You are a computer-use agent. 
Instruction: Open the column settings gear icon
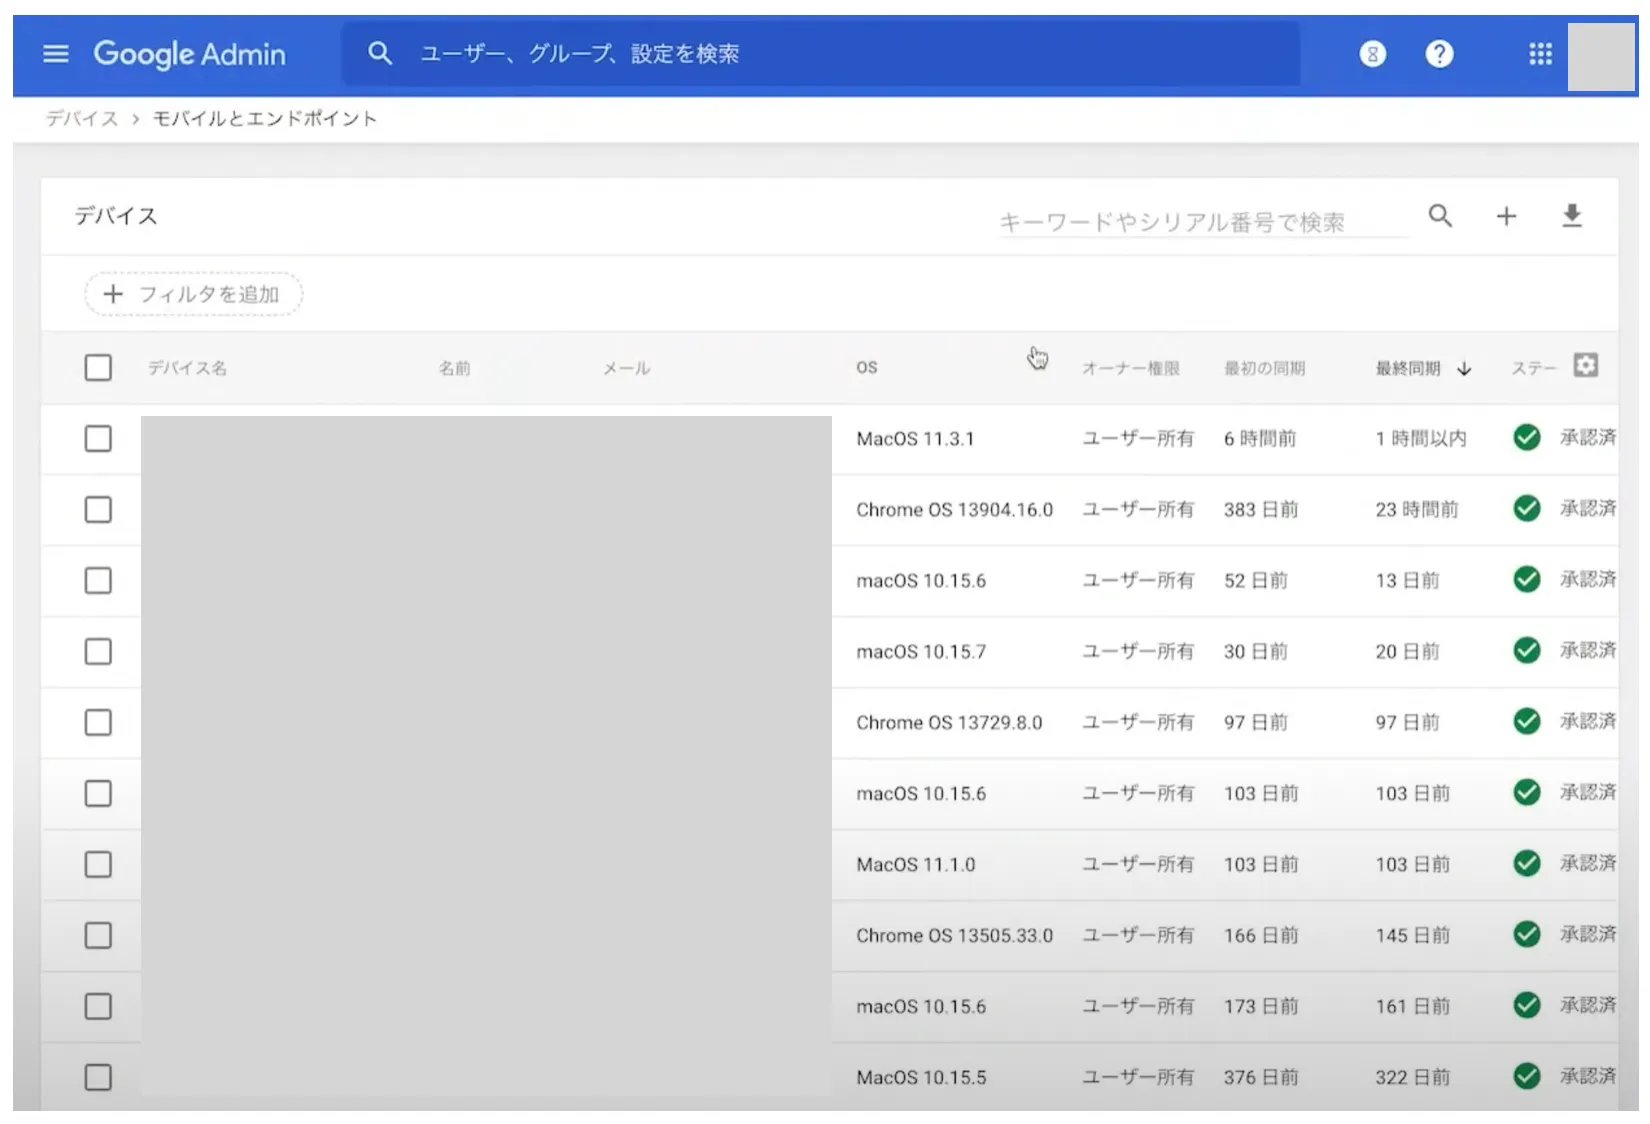tap(1586, 365)
